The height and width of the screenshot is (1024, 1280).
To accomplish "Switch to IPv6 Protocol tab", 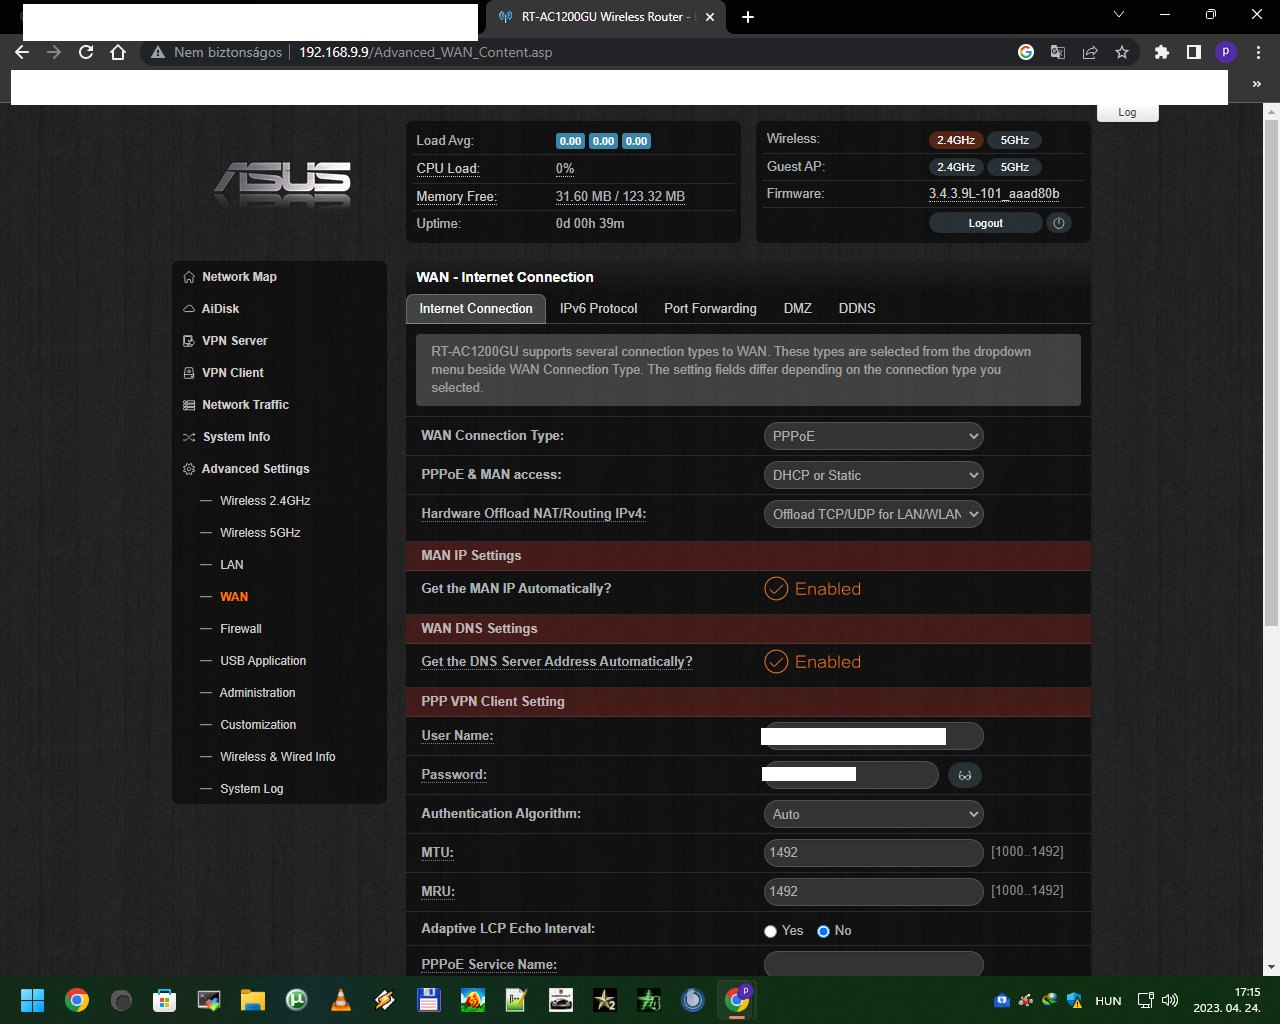I will (x=598, y=309).
